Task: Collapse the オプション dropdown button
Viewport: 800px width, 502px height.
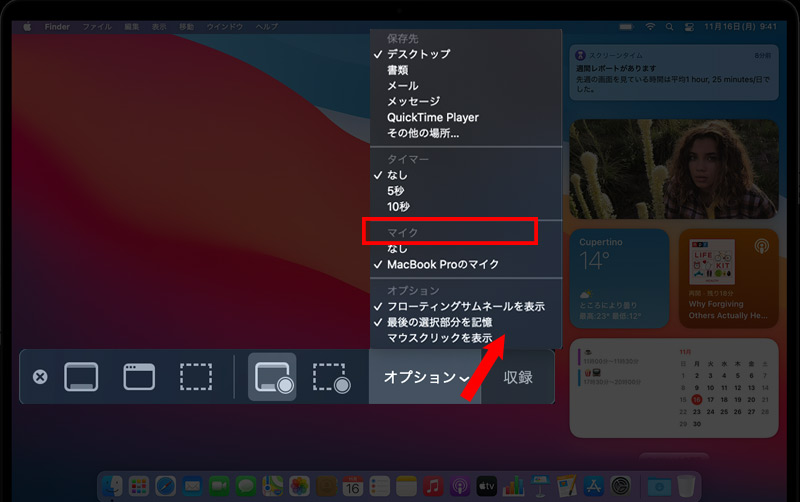Action: pyautogui.click(x=425, y=377)
